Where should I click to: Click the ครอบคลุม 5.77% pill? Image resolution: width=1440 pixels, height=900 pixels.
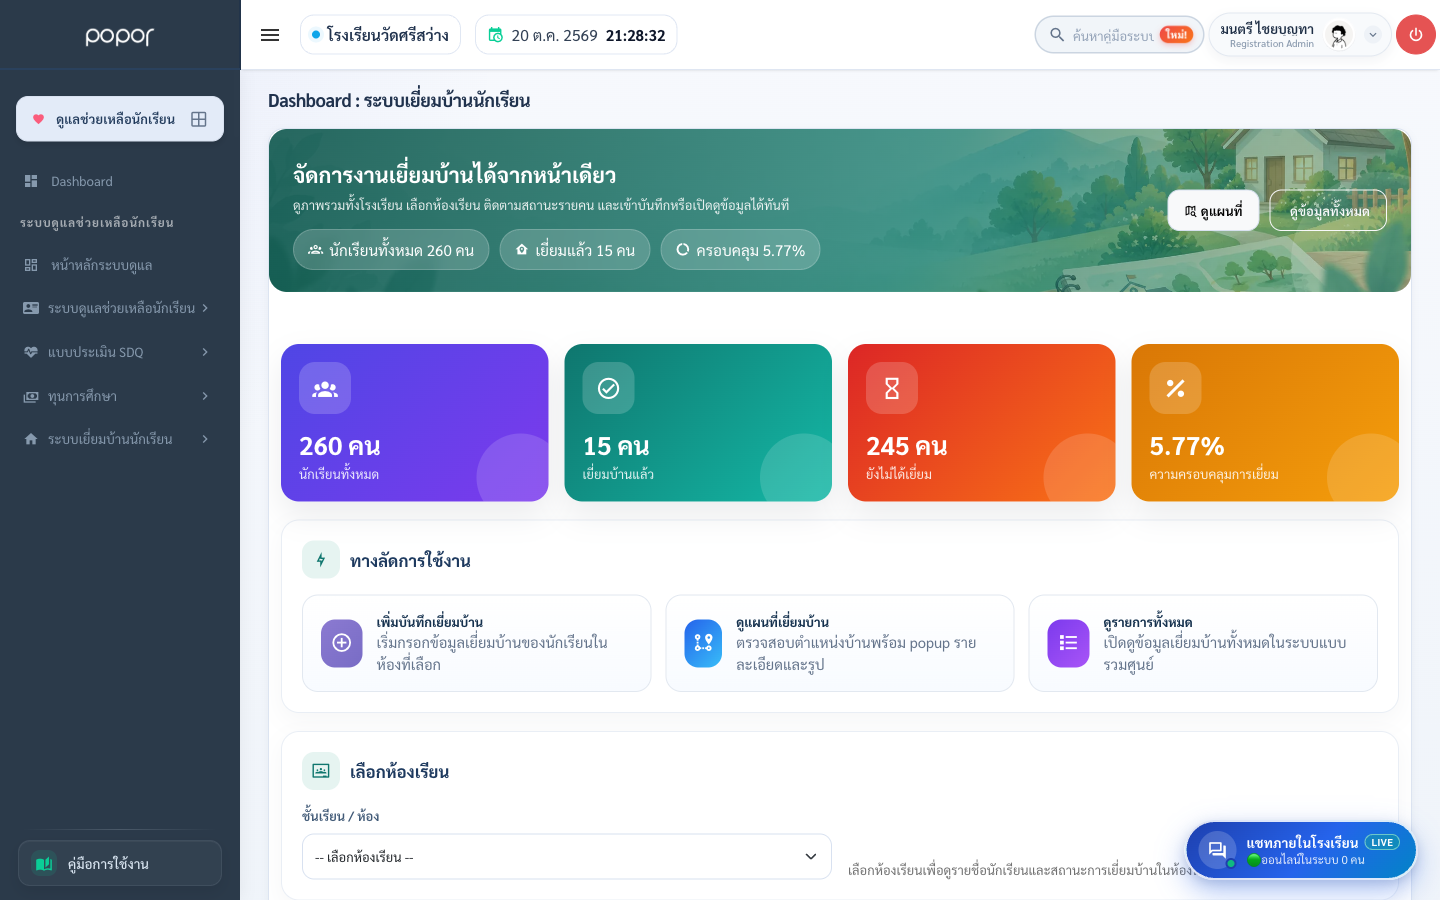740,250
